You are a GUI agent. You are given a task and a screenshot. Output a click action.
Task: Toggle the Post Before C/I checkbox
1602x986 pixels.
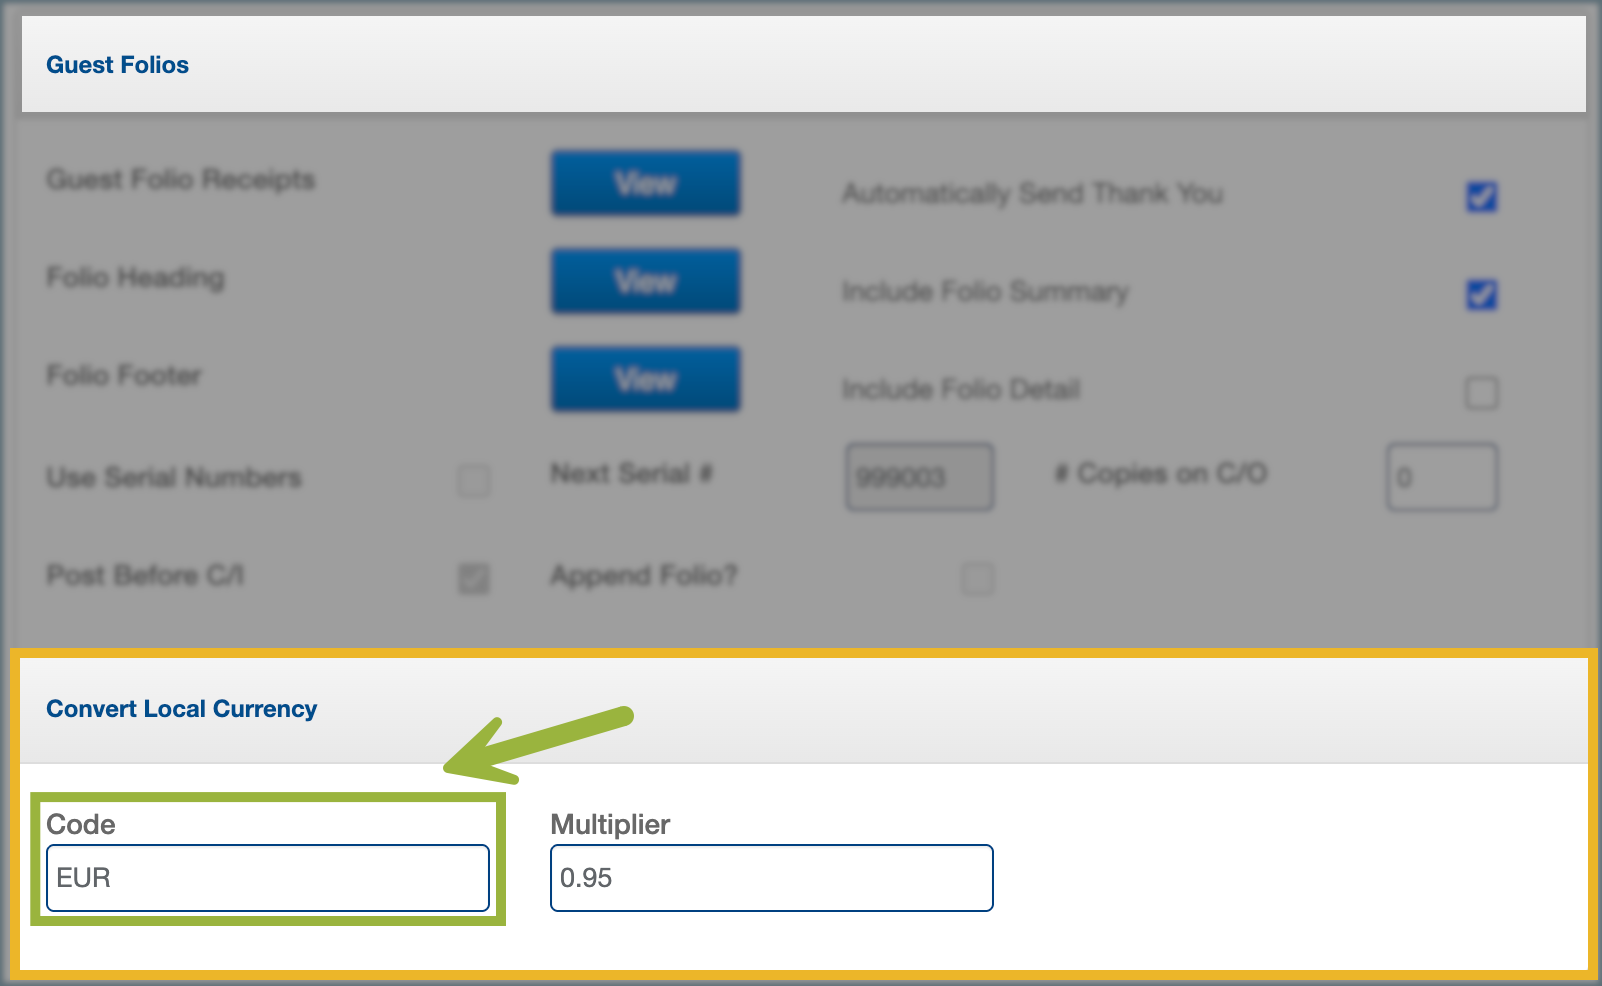click(474, 578)
